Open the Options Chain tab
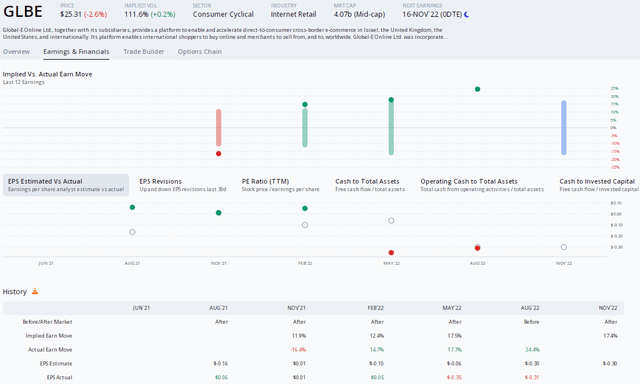 (200, 51)
